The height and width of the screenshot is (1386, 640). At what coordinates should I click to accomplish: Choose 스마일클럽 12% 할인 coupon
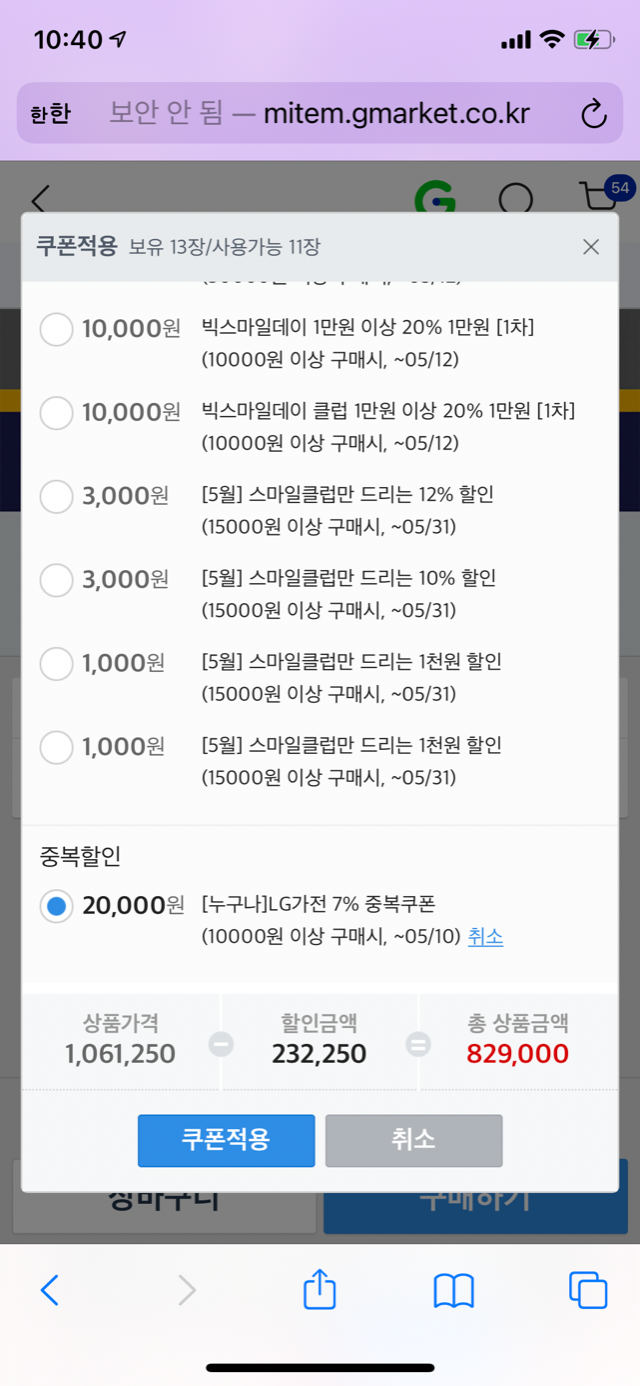(56, 495)
